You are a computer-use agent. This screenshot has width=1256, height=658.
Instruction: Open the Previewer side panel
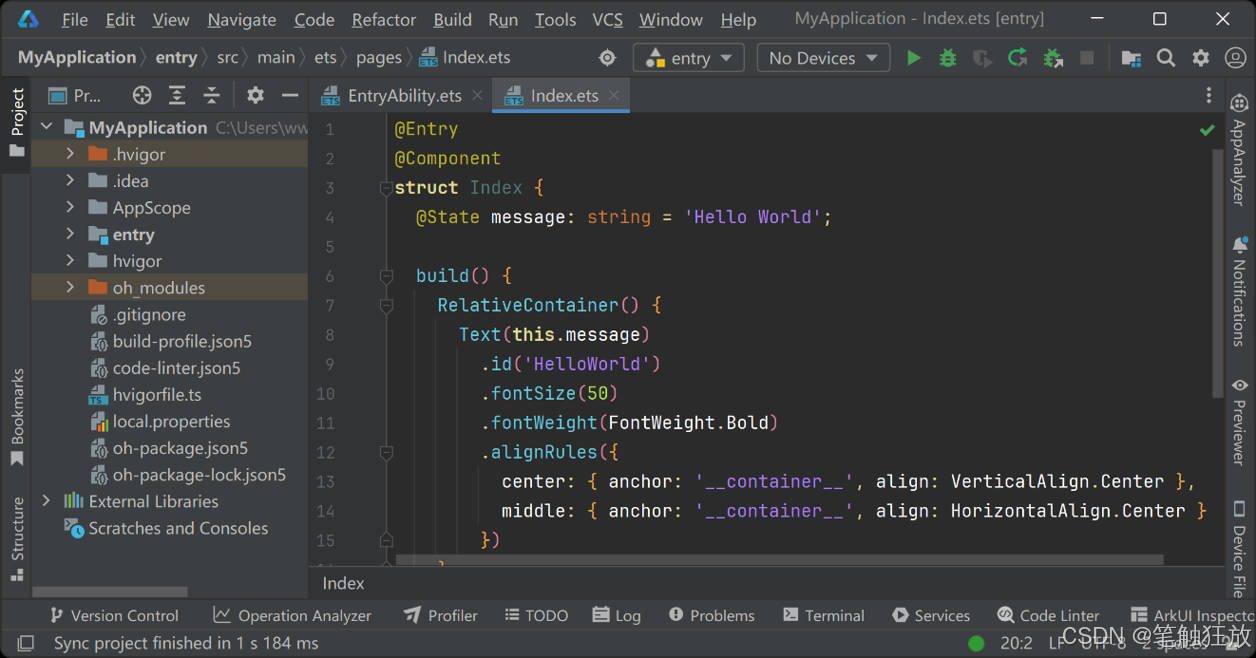[1239, 421]
